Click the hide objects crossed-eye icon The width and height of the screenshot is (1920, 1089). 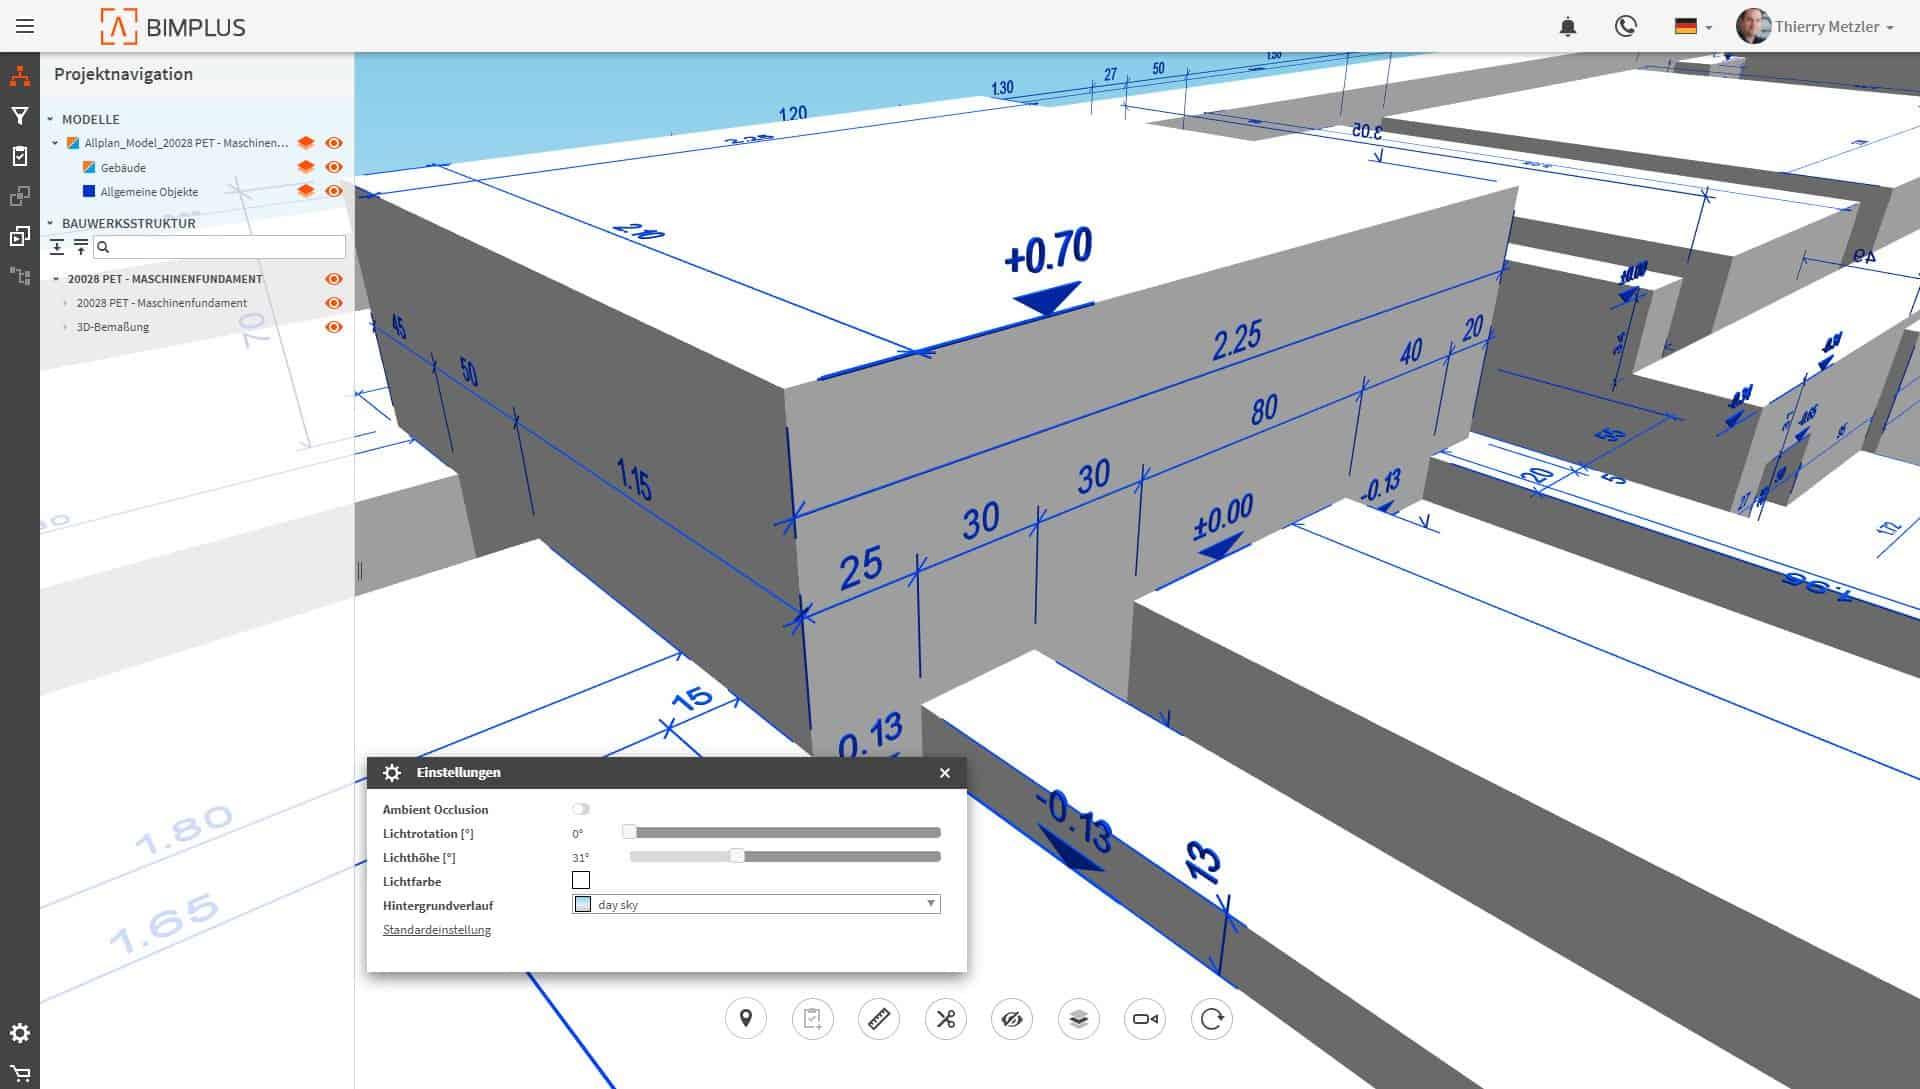(x=1011, y=1019)
